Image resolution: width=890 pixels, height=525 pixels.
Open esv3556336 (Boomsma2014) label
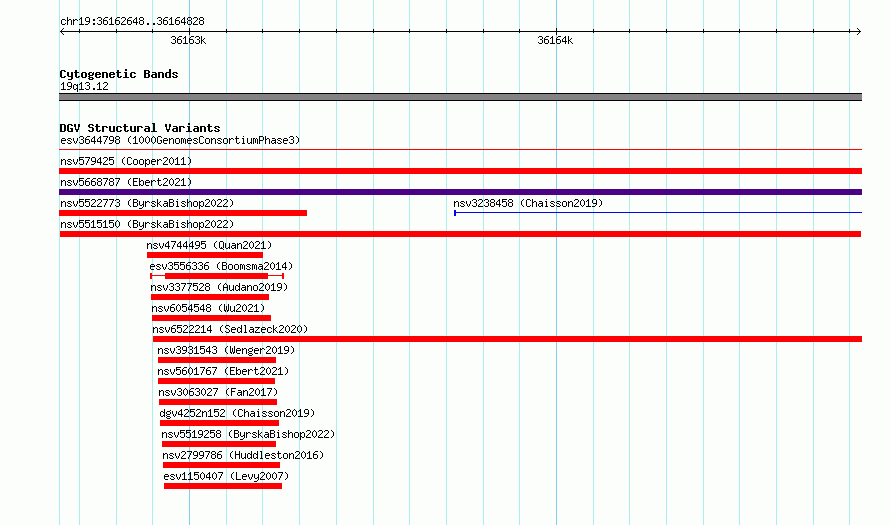click(x=221, y=266)
